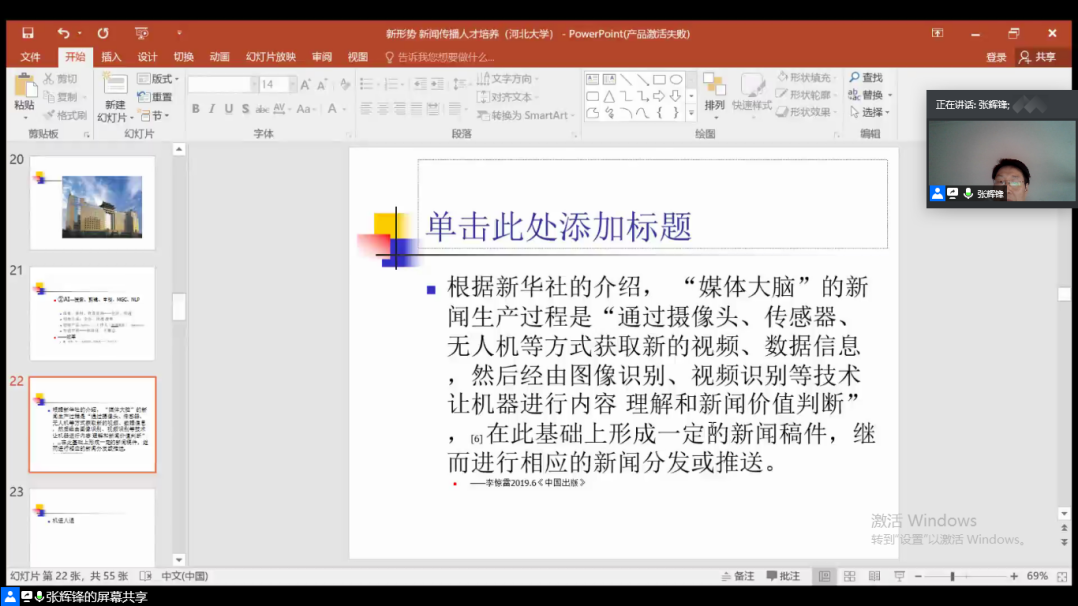Toggle normal view in status bar
This screenshot has height=606, width=1078.
[x=824, y=576]
